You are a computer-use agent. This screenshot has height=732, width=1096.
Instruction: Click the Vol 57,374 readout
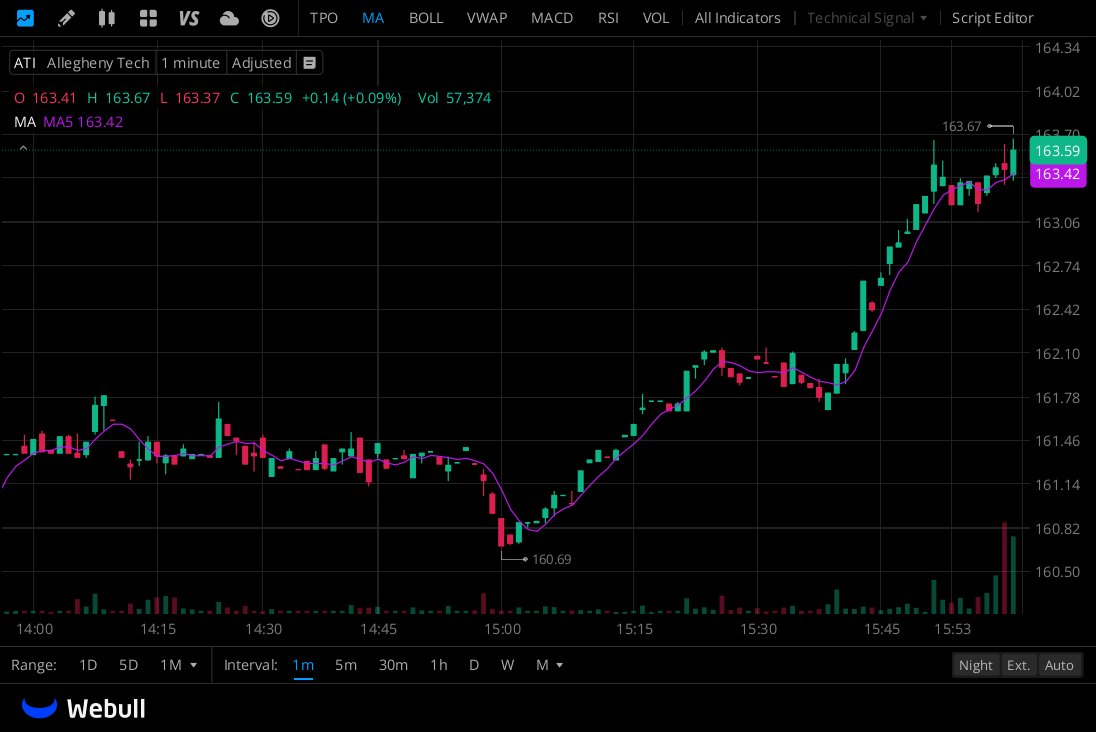coord(454,98)
